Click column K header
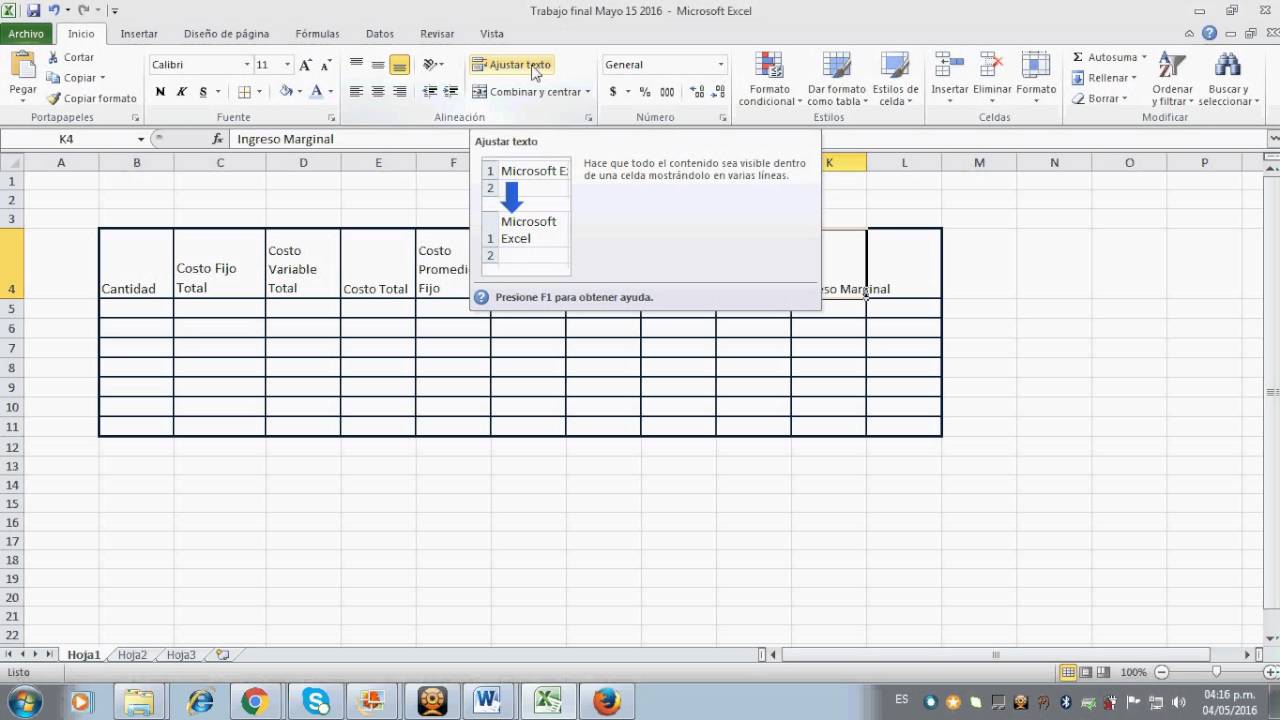The height and width of the screenshot is (720, 1280). 829,162
